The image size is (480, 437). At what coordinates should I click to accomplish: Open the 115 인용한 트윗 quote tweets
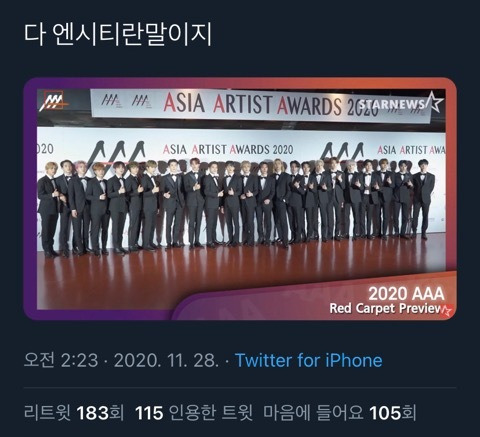[x=194, y=413]
